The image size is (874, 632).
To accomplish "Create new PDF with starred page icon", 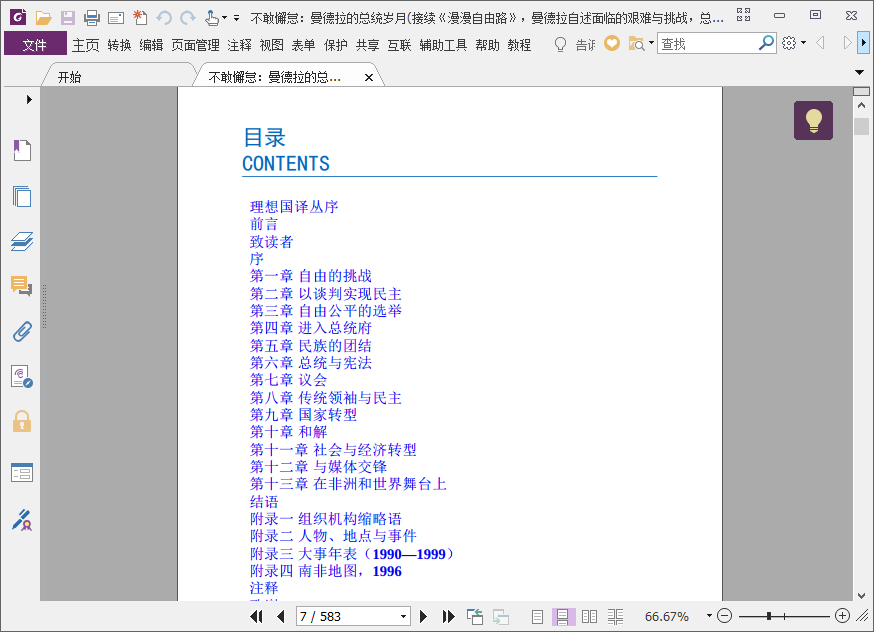I will click(140, 18).
